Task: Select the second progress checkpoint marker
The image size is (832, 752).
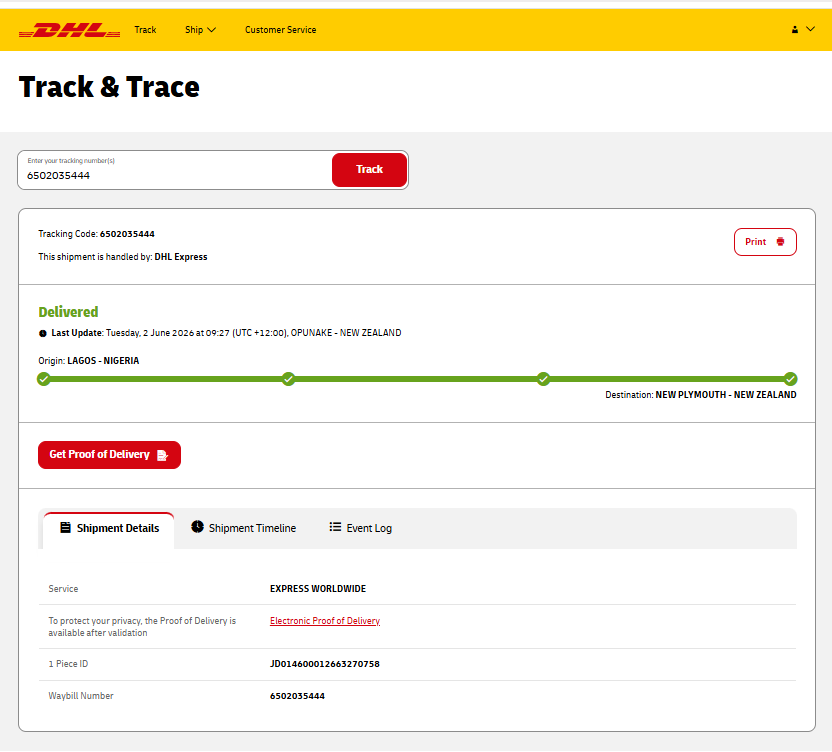Action: [288, 379]
